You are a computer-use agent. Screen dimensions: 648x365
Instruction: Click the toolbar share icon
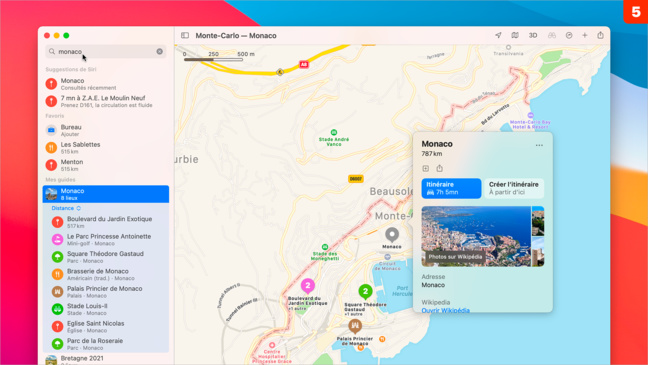tap(600, 35)
